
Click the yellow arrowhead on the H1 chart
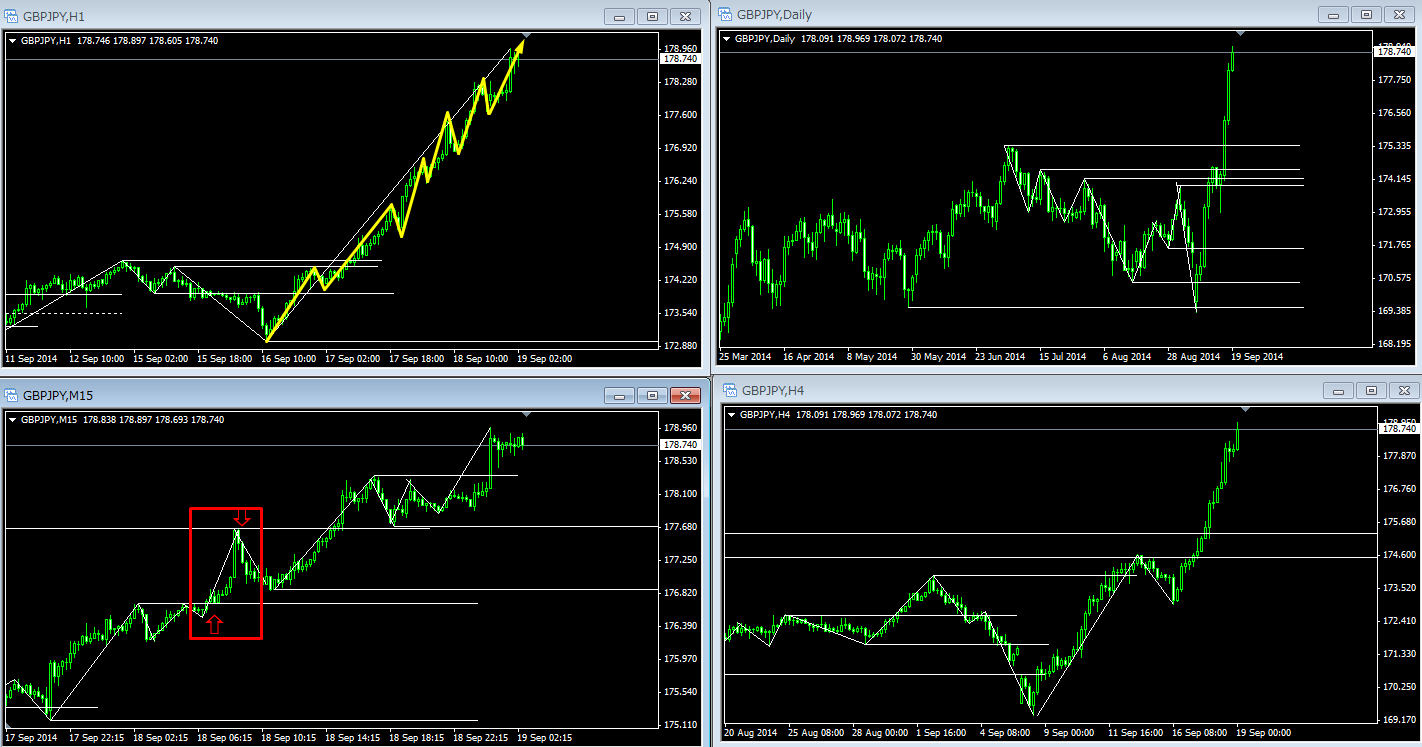pyautogui.click(x=518, y=50)
